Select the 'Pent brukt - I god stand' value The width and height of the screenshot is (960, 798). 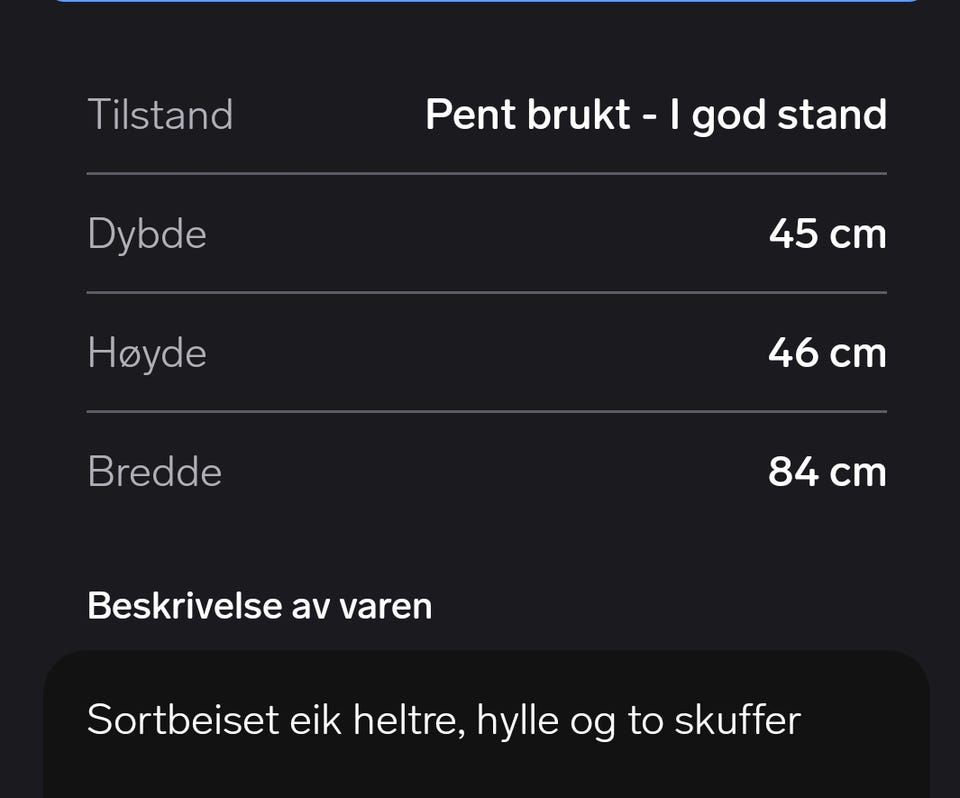[656, 115]
